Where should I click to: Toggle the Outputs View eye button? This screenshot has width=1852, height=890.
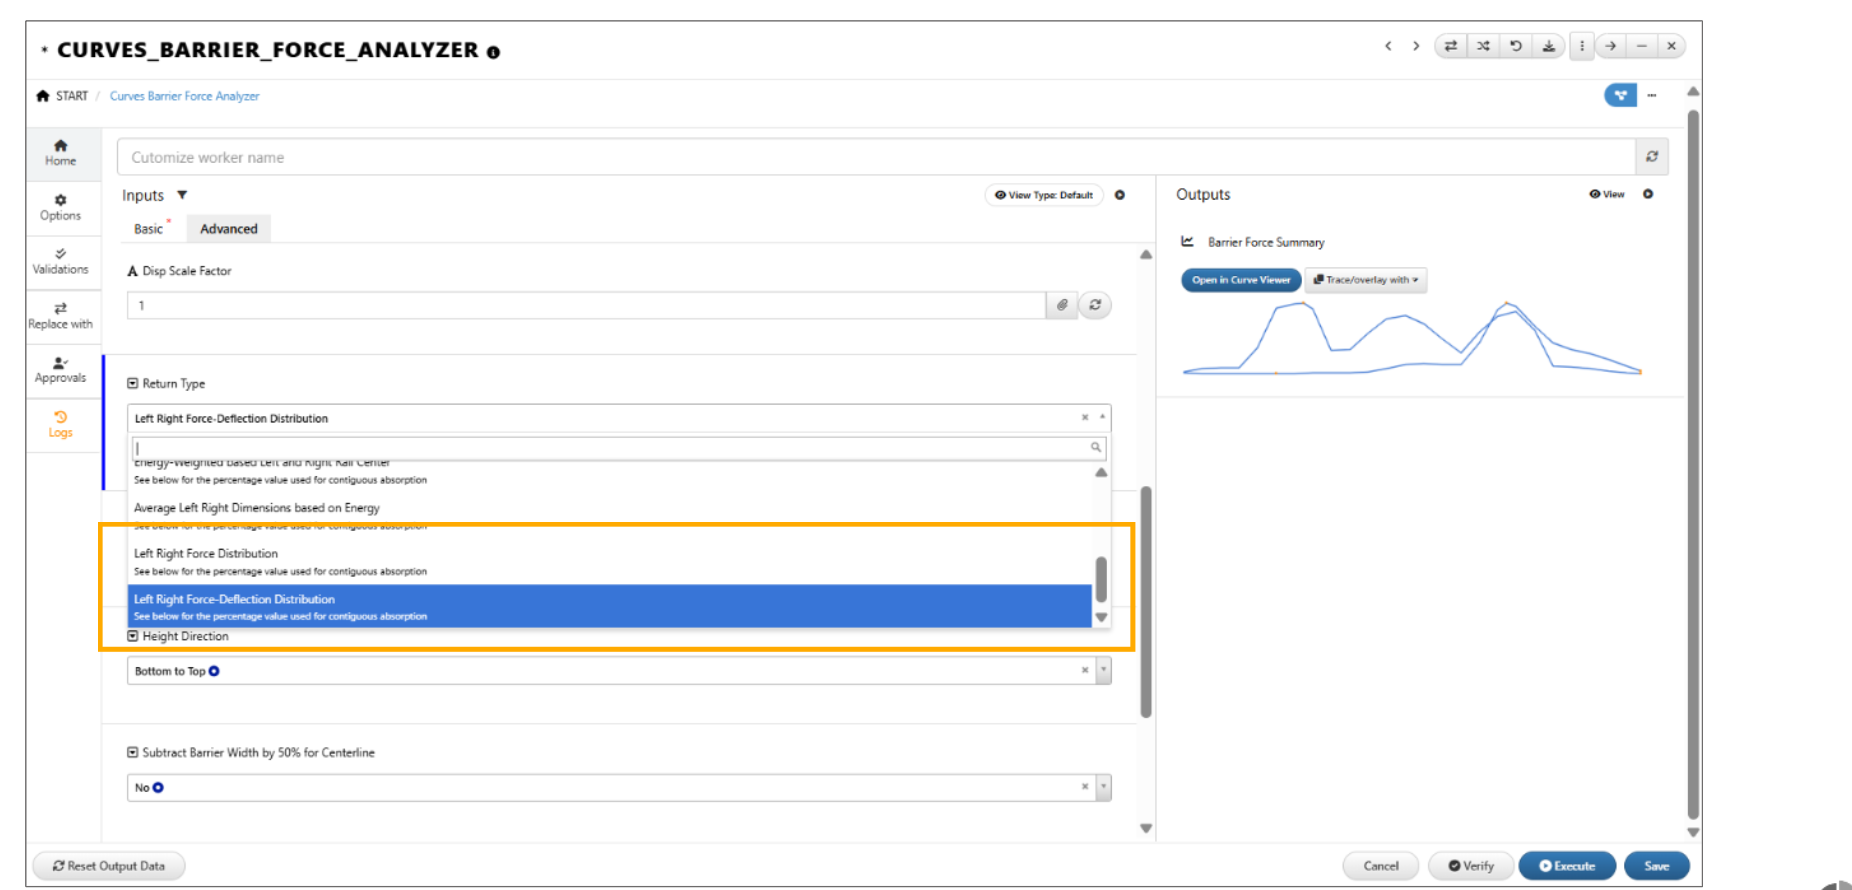(x=1607, y=195)
